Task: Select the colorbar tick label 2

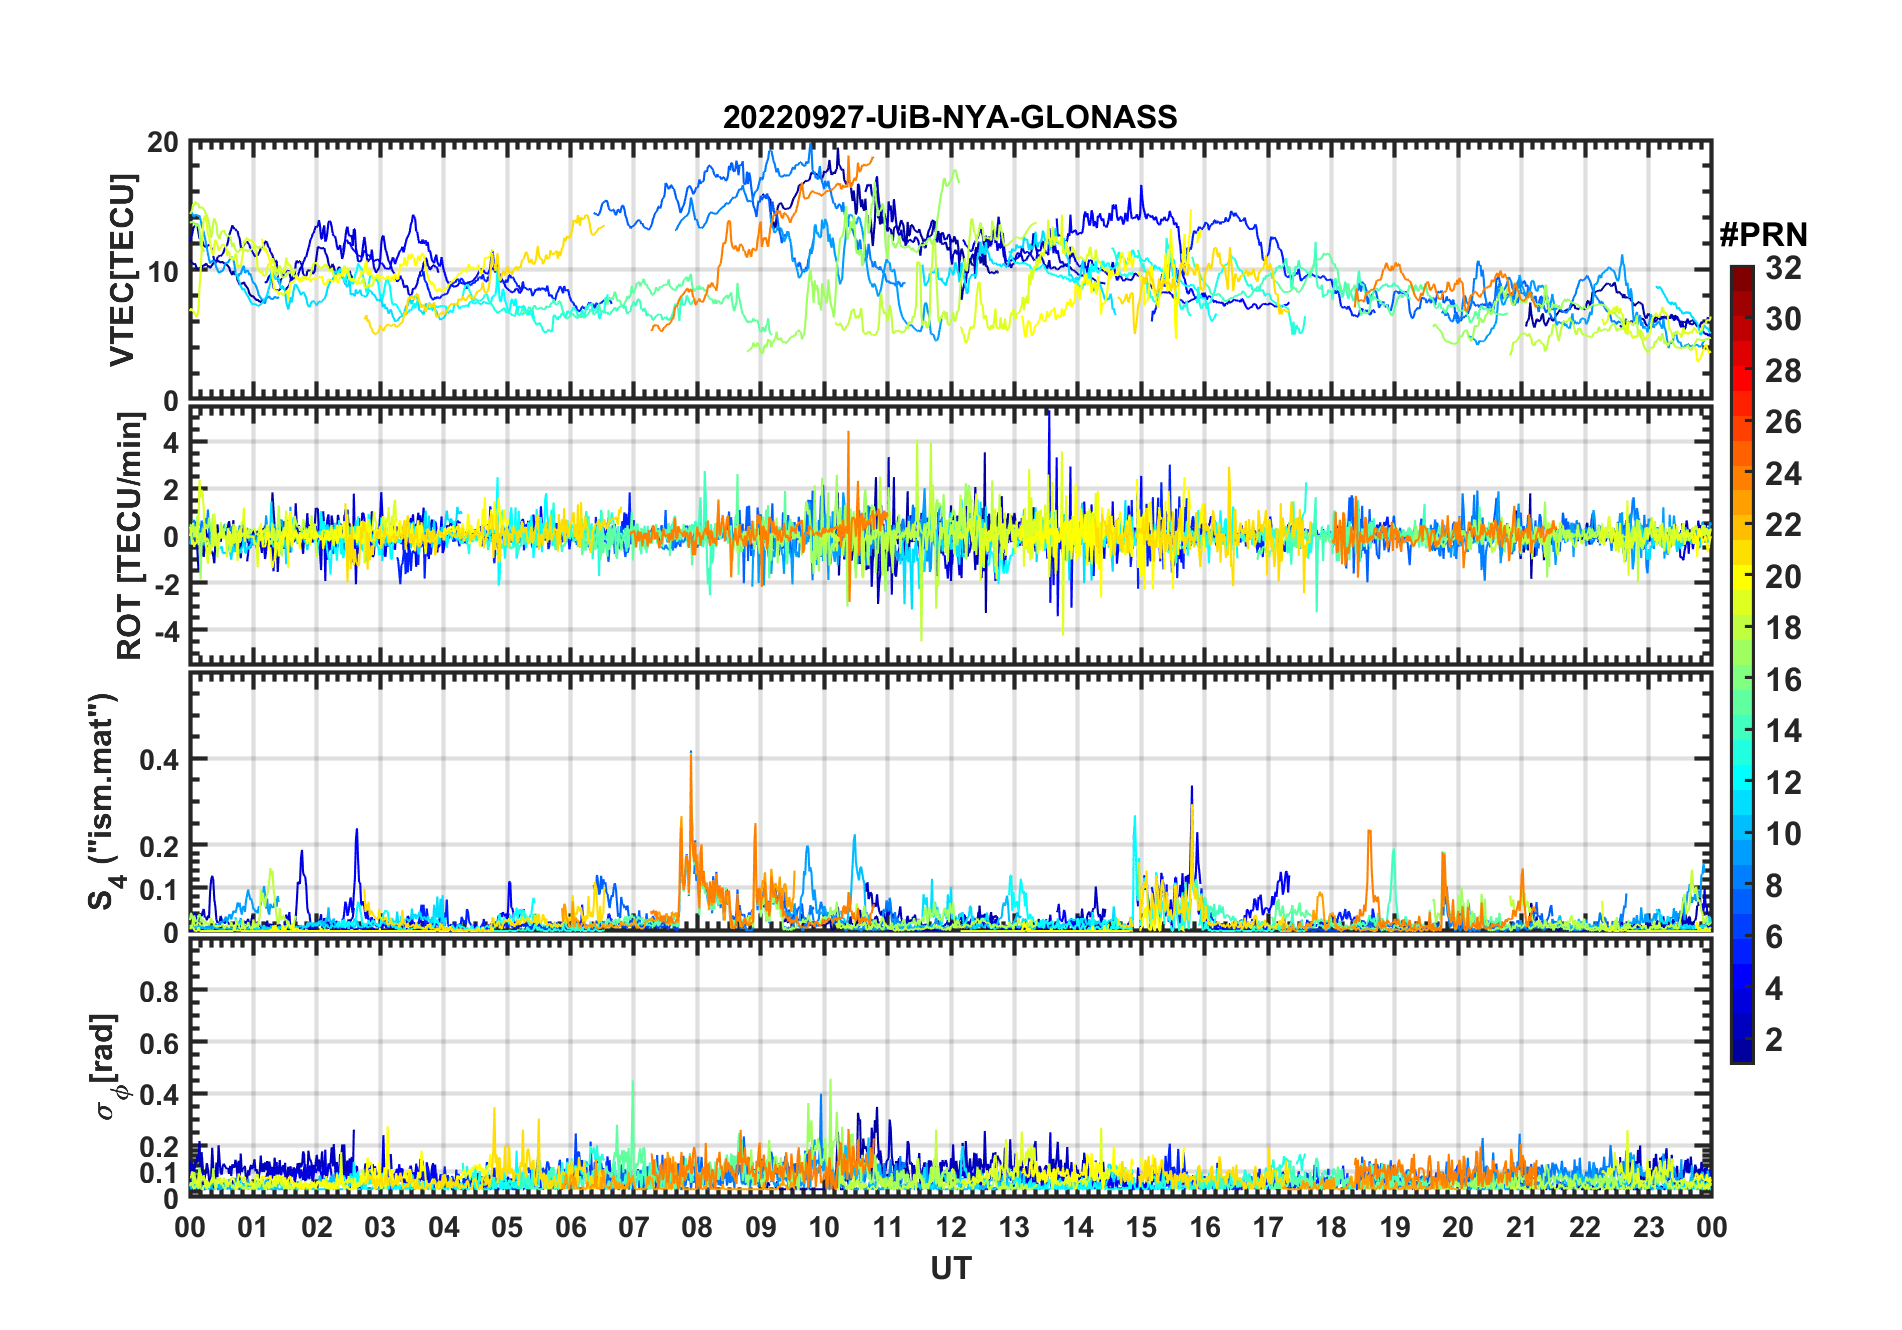Action: 1774,1040
